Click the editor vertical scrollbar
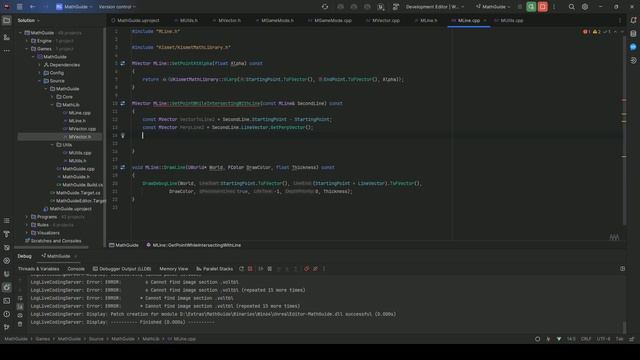Image resolution: width=640 pixels, height=360 pixels. [624, 131]
